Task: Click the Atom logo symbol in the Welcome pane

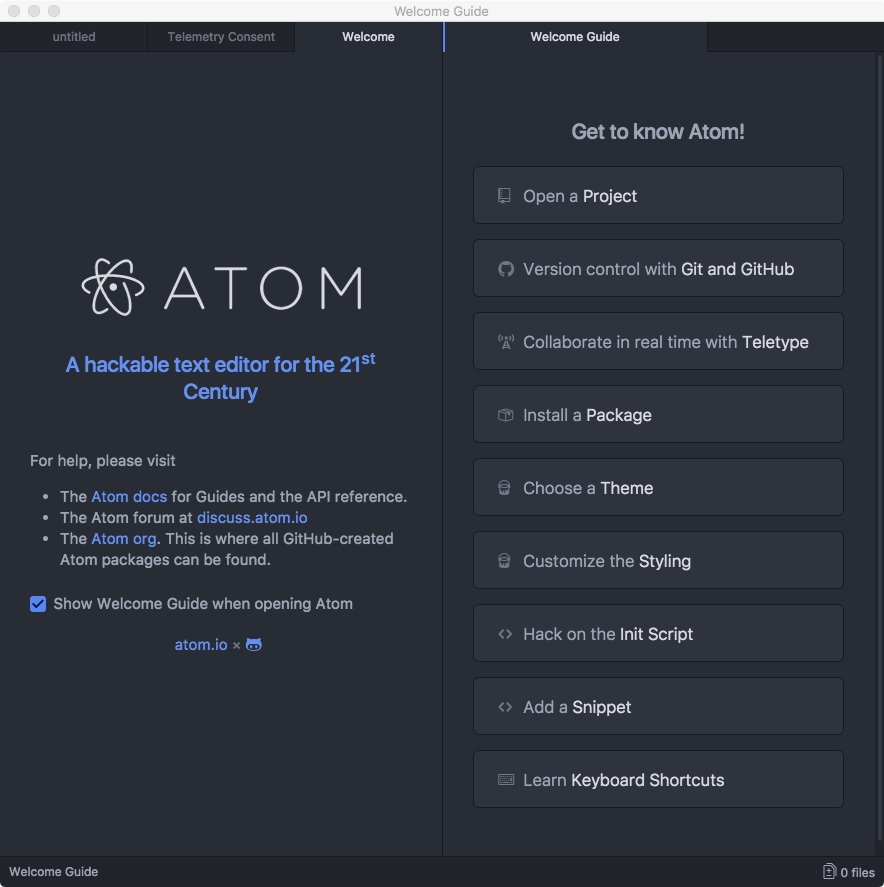Action: tap(113, 287)
